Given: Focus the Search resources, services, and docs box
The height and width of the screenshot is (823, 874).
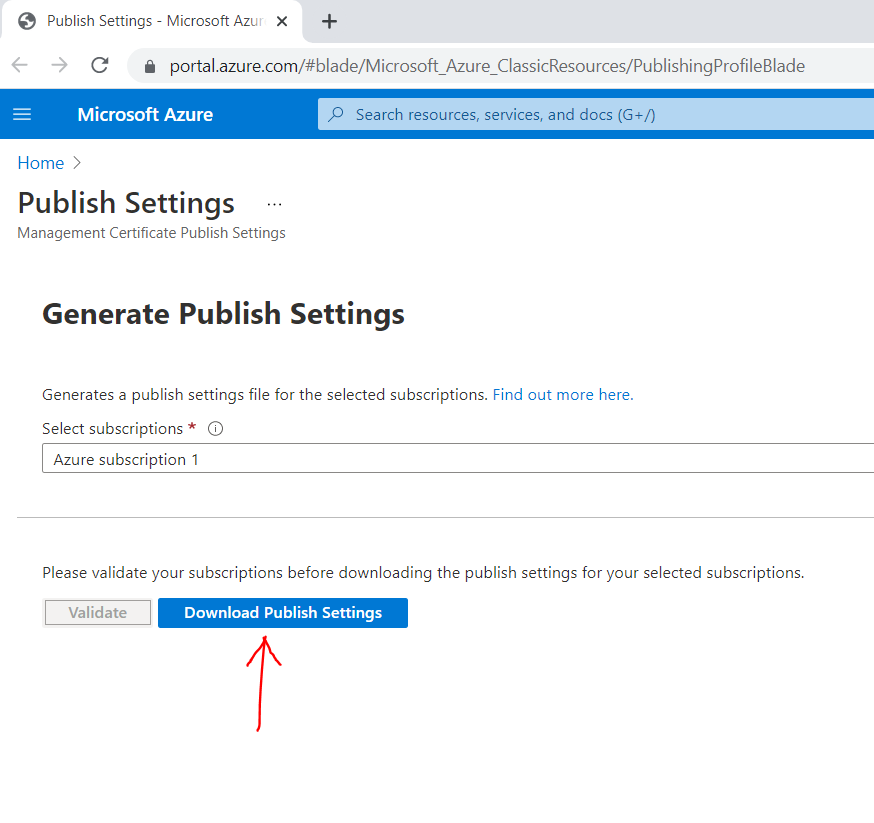Looking at the screenshot, I should 596,114.
